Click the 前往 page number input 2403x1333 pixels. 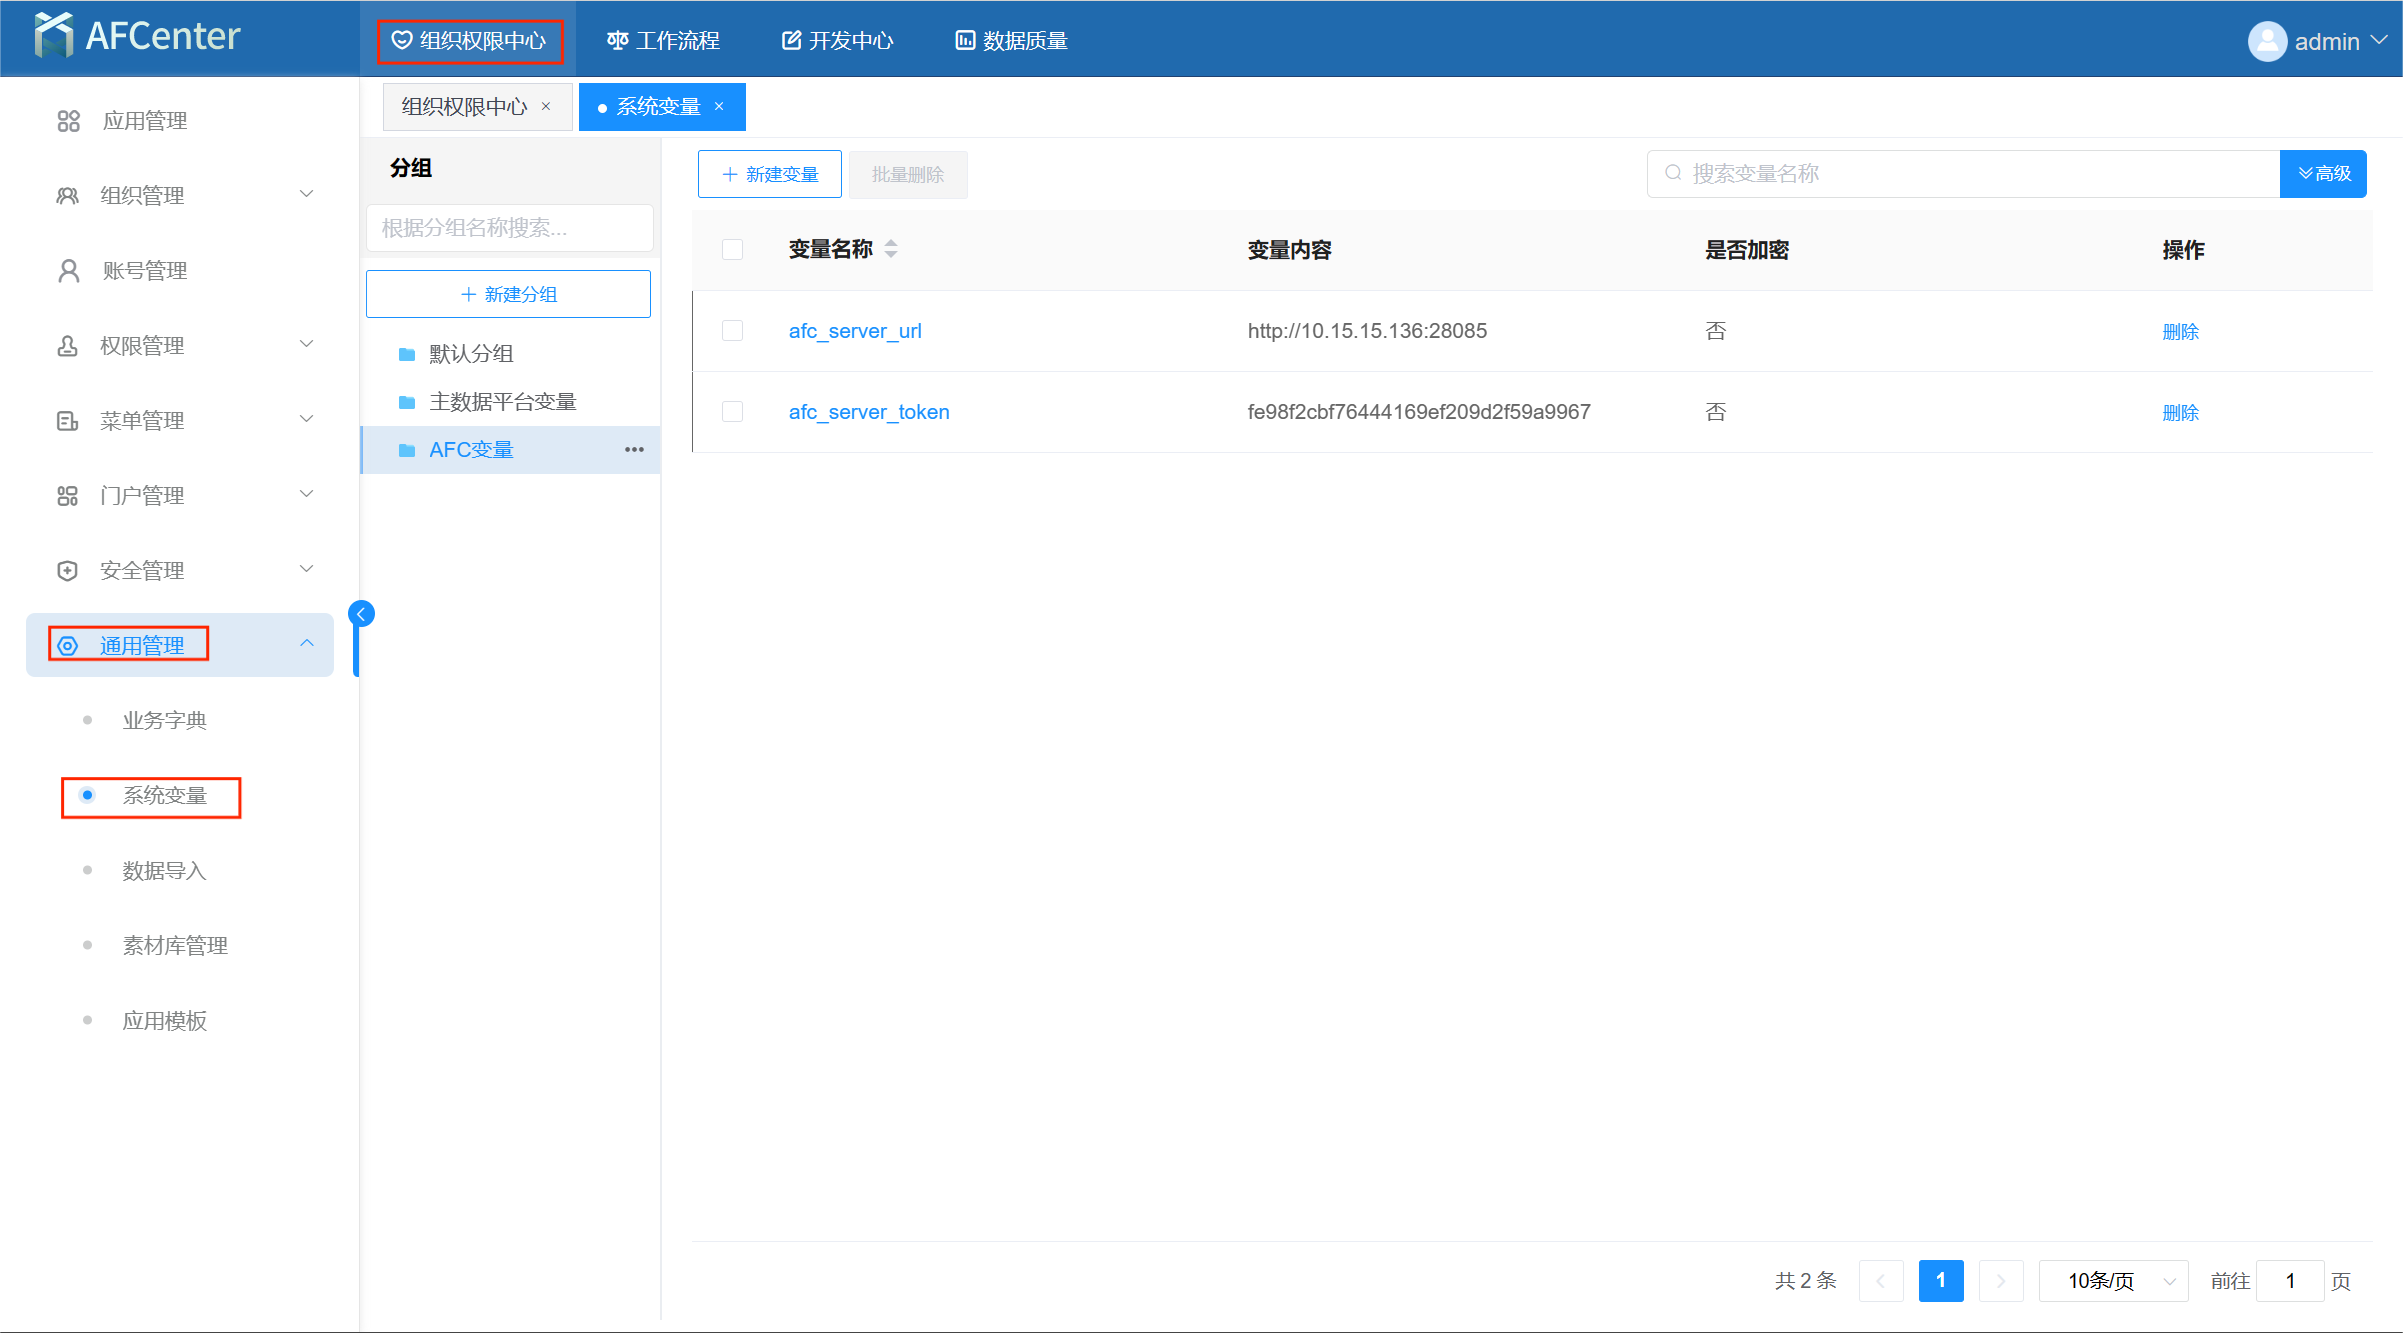pos(2290,1281)
